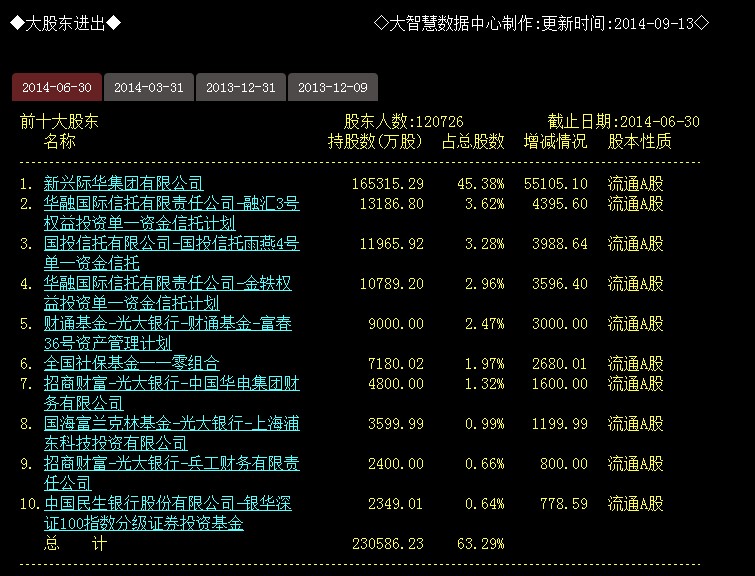Viewport: 755px width, 576px height.
Task: Open link 财通基金-光大银行-财通基金-富春
Action: (168, 323)
